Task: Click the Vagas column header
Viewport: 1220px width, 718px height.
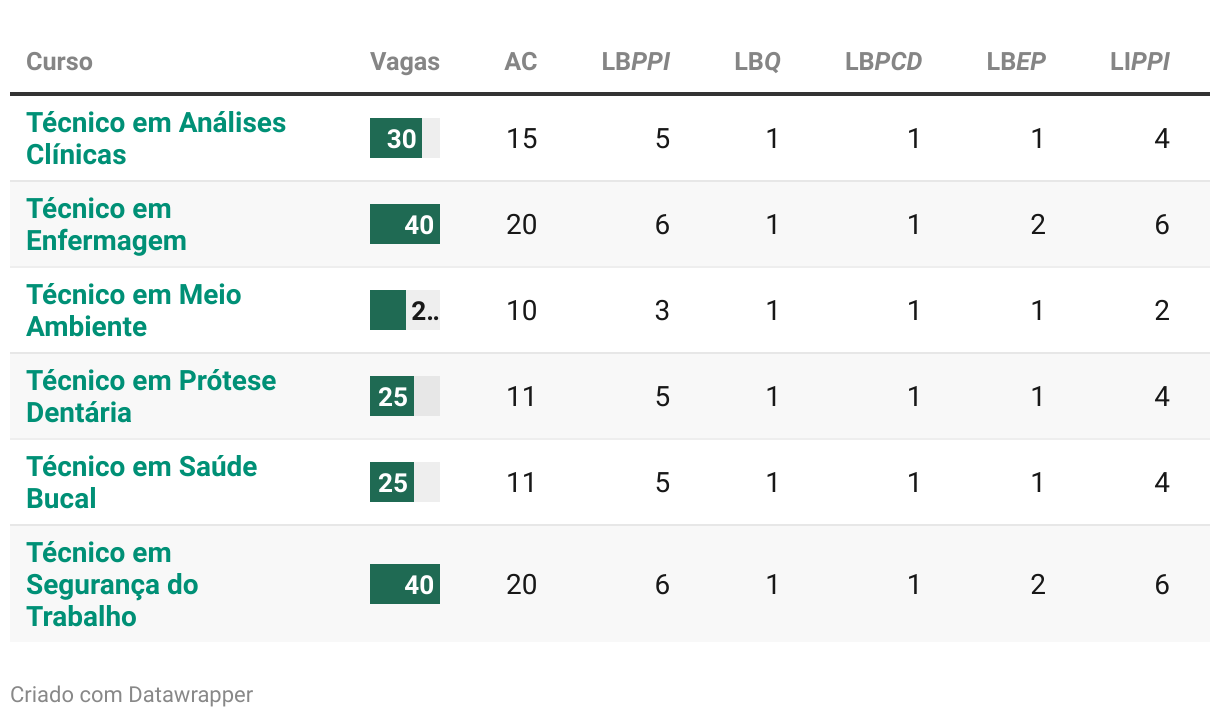Action: (x=405, y=61)
